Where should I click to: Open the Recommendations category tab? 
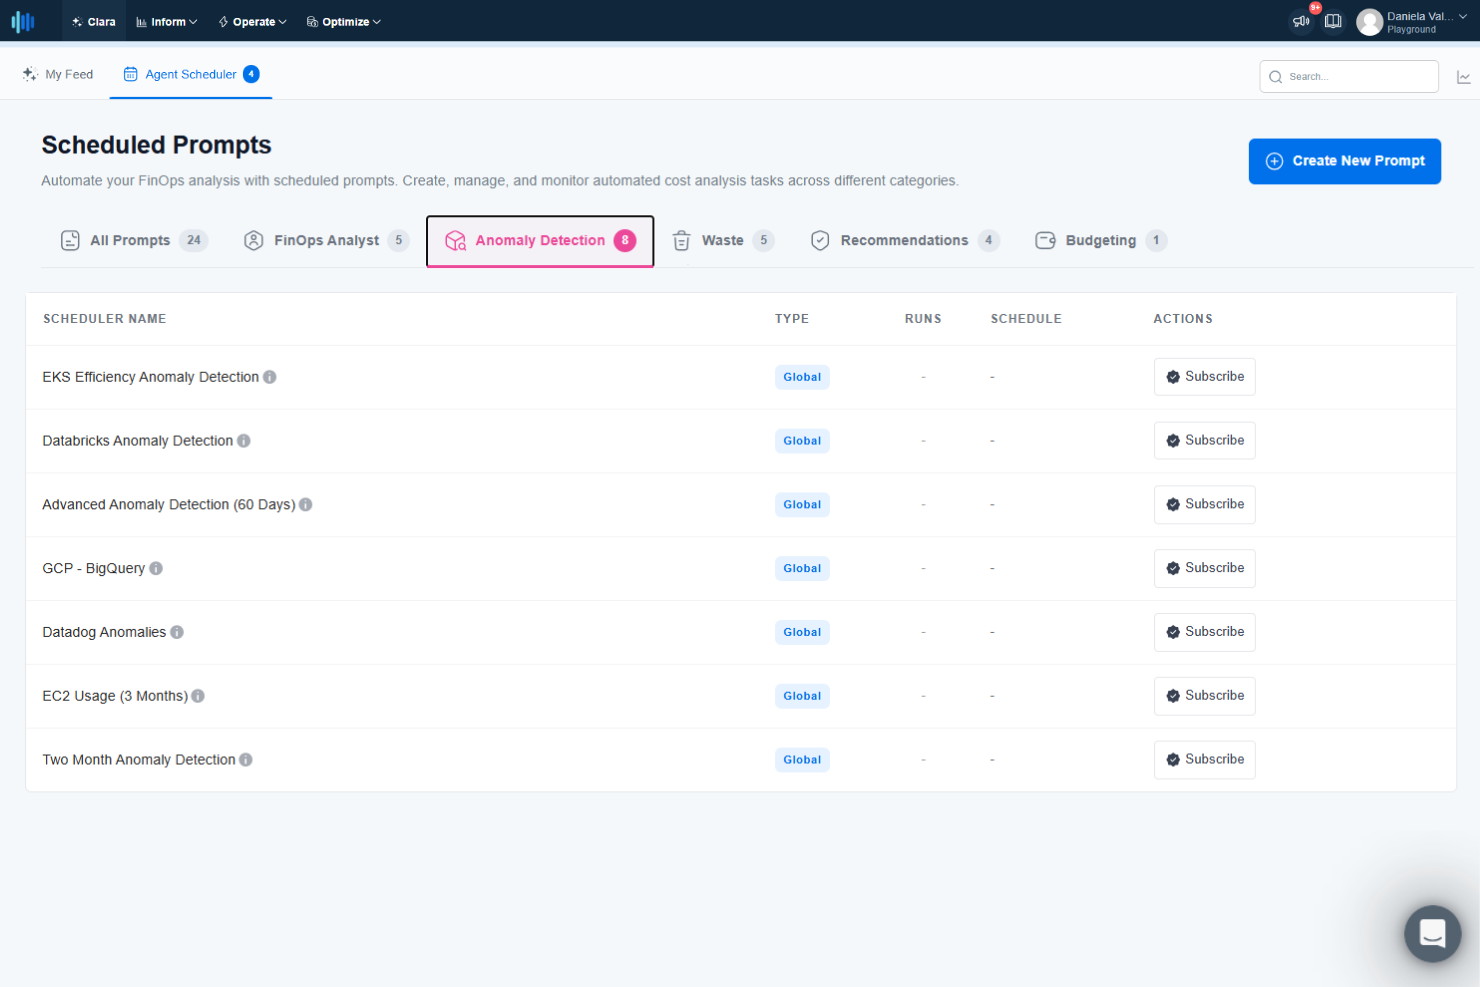tap(904, 240)
